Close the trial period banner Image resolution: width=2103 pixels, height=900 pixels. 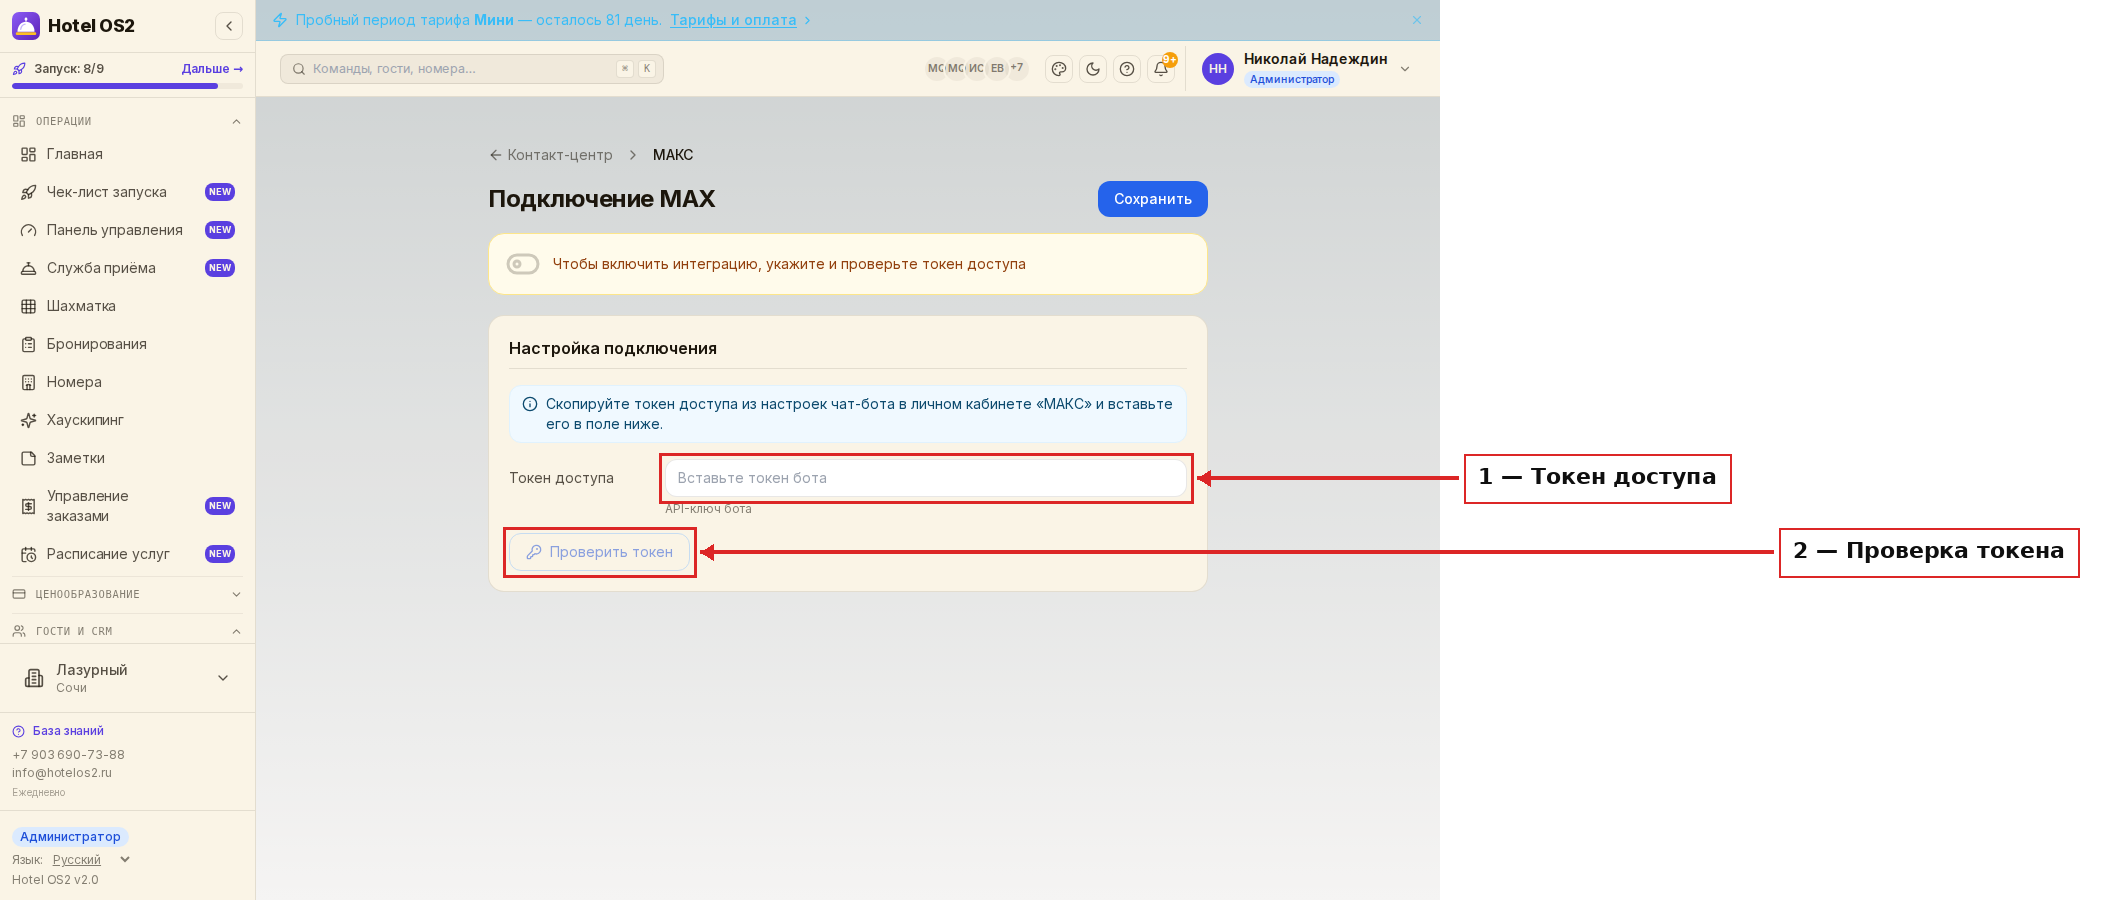tap(1417, 20)
